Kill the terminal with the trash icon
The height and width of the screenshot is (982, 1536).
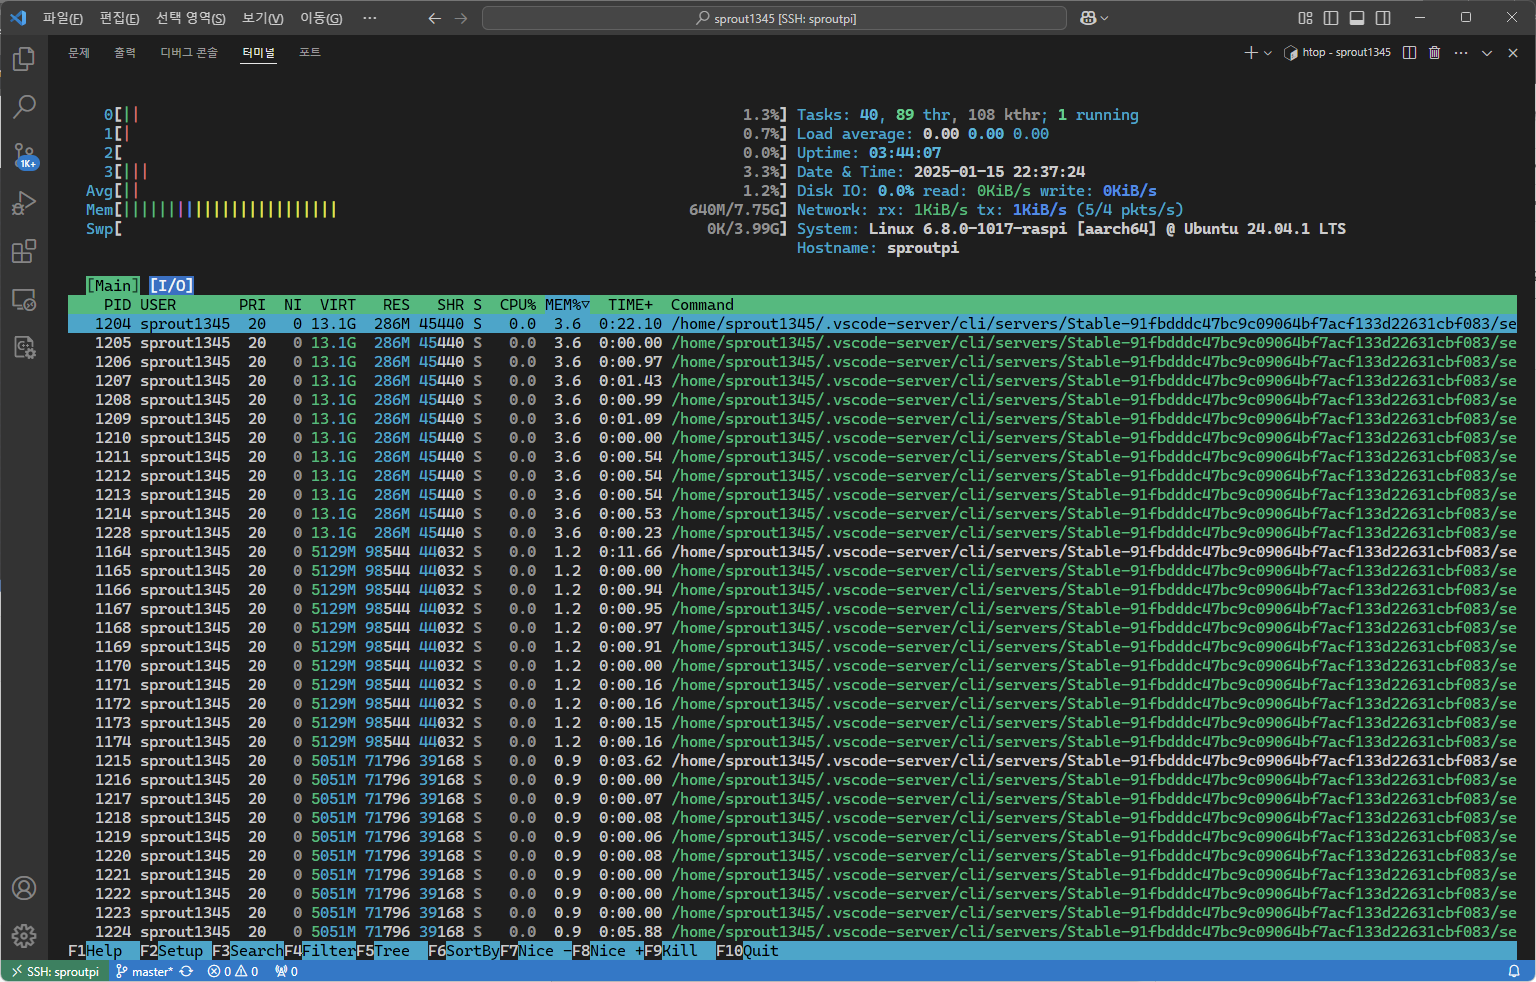(1434, 52)
